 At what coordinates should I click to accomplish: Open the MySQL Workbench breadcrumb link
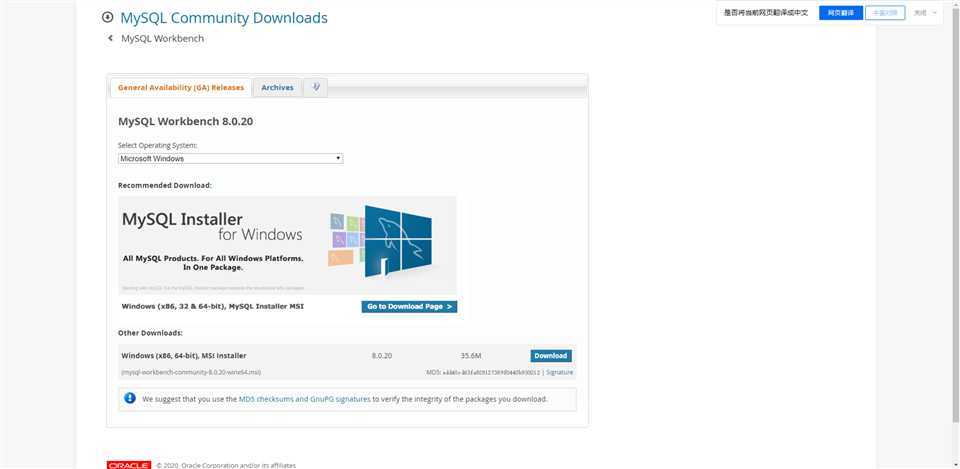point(162,38)
